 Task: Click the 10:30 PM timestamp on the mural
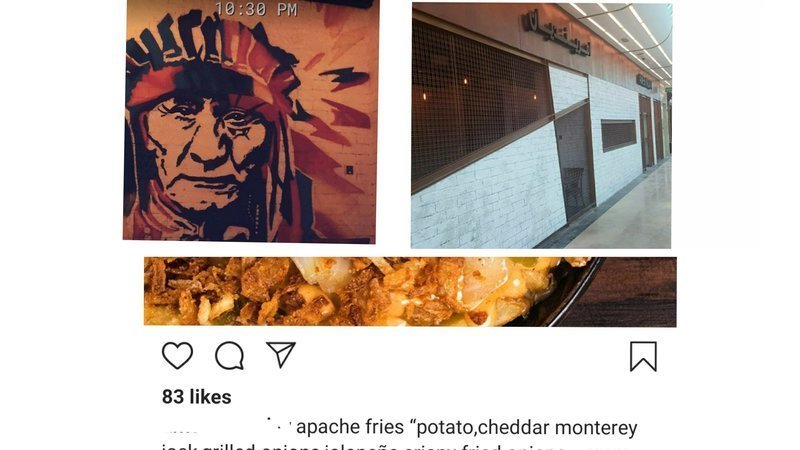tap(256, 9)
